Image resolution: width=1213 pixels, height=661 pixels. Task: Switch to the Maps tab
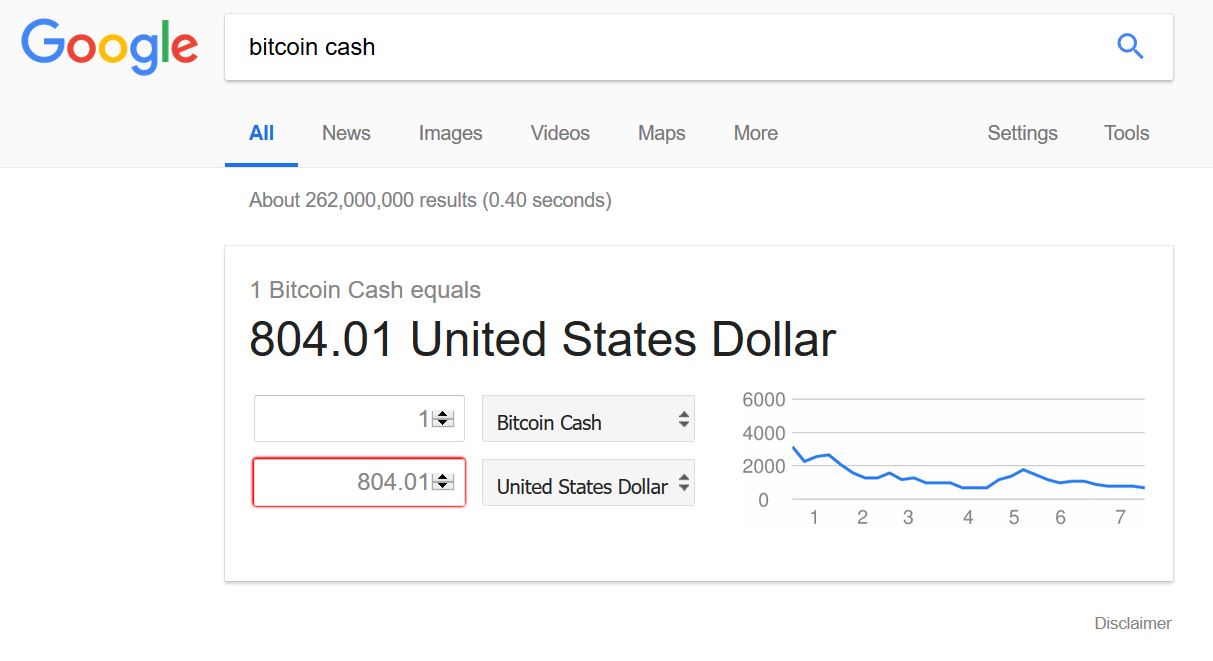click(x=662, y=133)
